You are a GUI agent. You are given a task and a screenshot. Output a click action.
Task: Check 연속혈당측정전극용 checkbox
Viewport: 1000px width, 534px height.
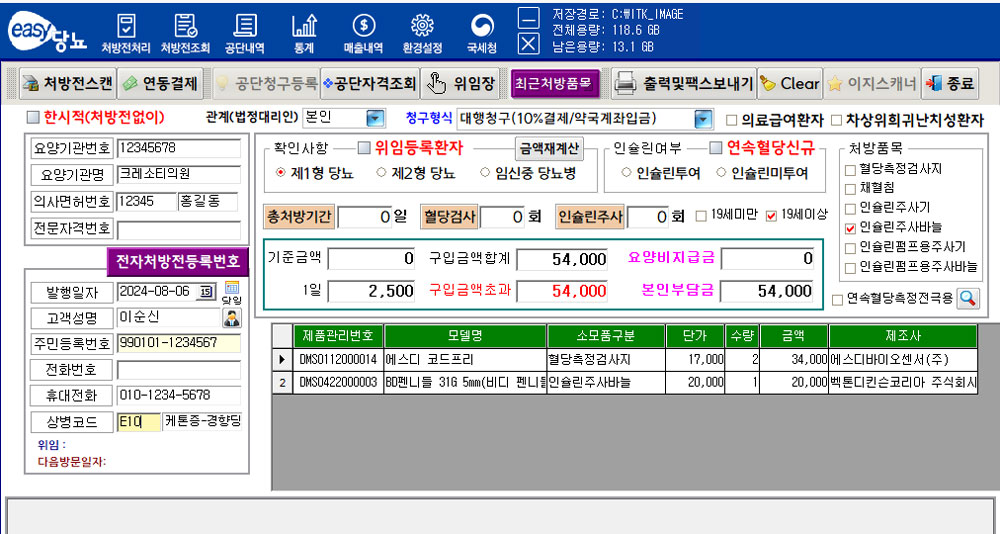[x=837, y=300]
